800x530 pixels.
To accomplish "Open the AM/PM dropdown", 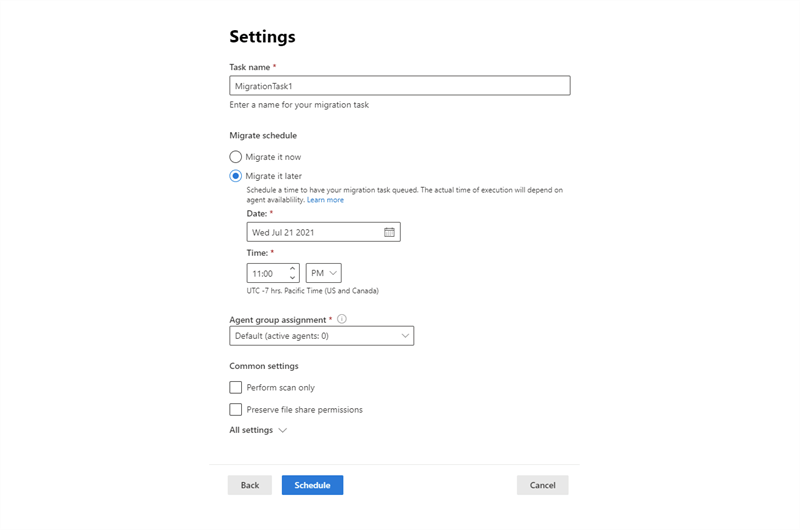I will click(323, 273).
